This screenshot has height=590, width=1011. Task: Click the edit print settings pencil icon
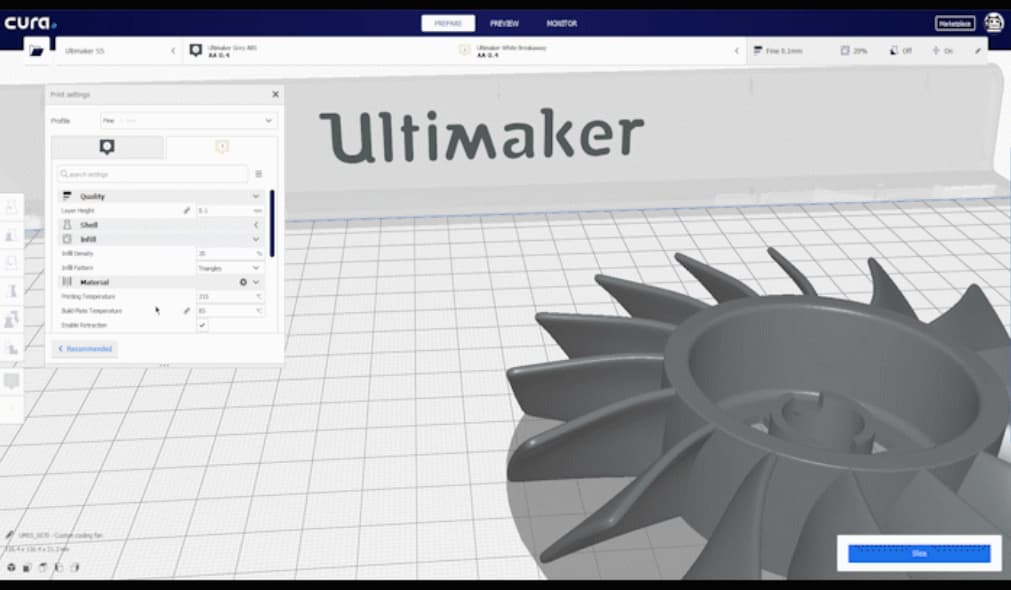(977, 50)
